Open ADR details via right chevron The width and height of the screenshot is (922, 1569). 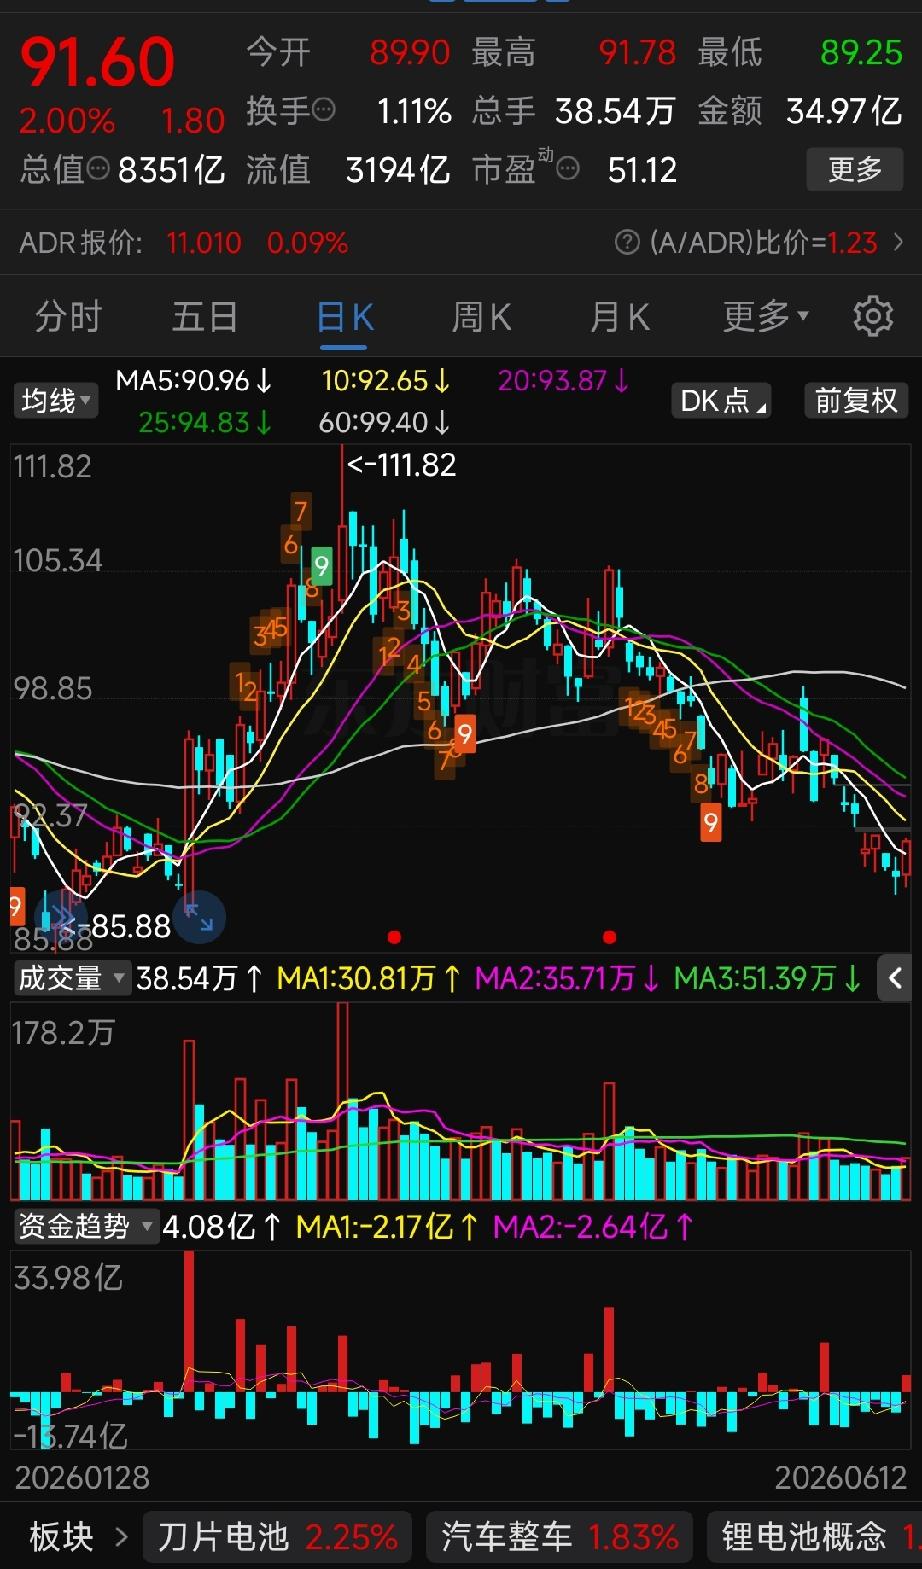tap(898, 242)
